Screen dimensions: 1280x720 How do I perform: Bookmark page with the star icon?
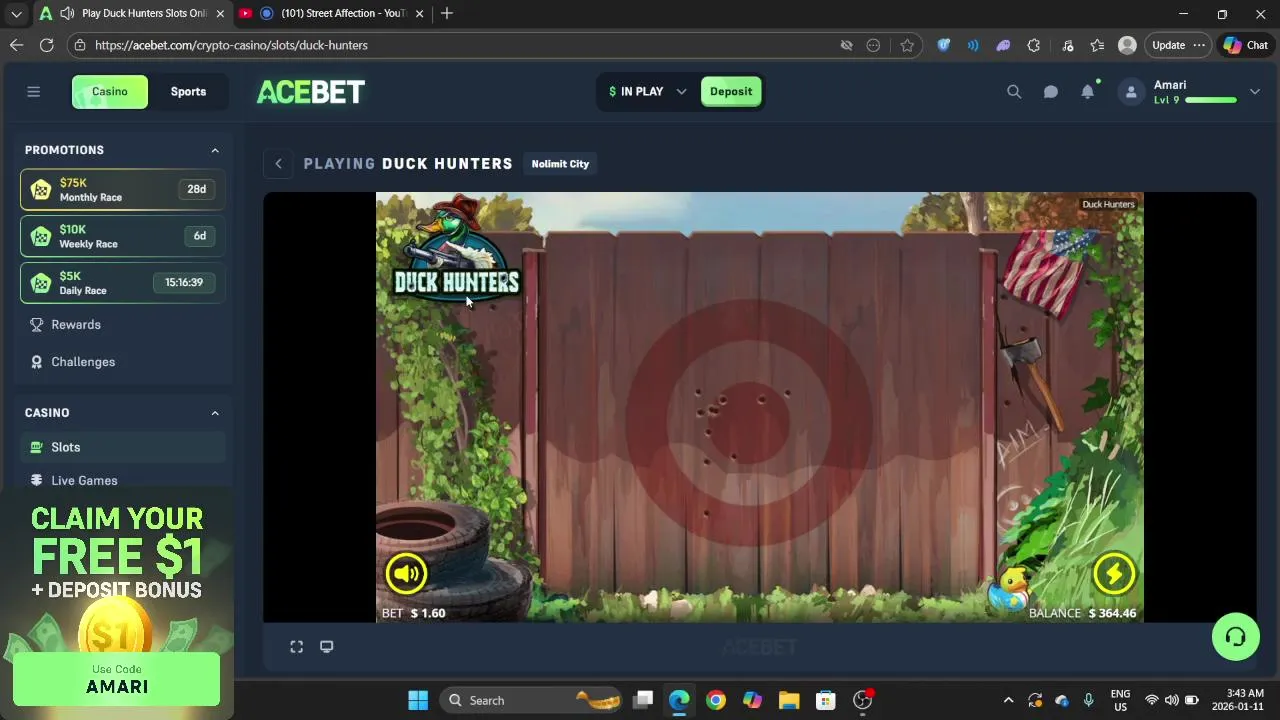tap(907, 45)
